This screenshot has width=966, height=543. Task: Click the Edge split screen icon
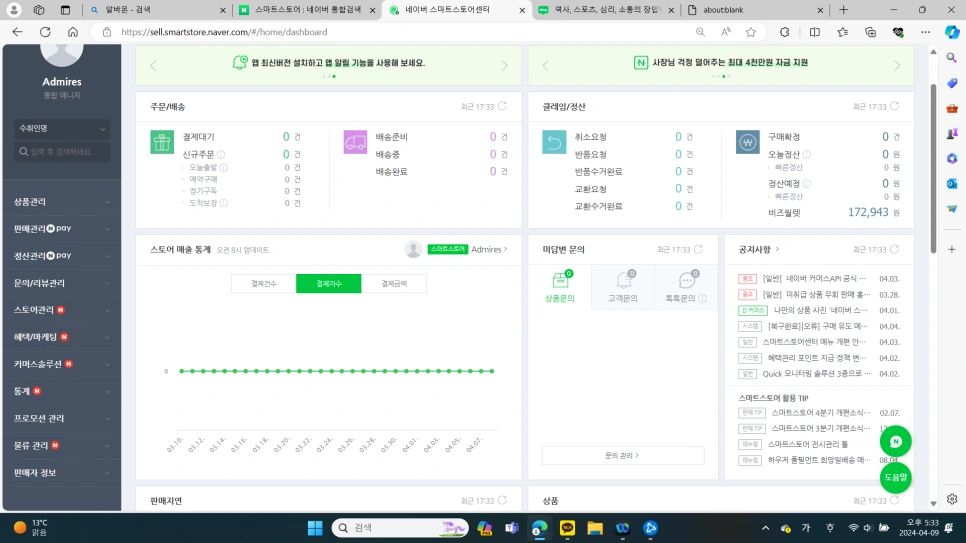[x=814, y=32]
